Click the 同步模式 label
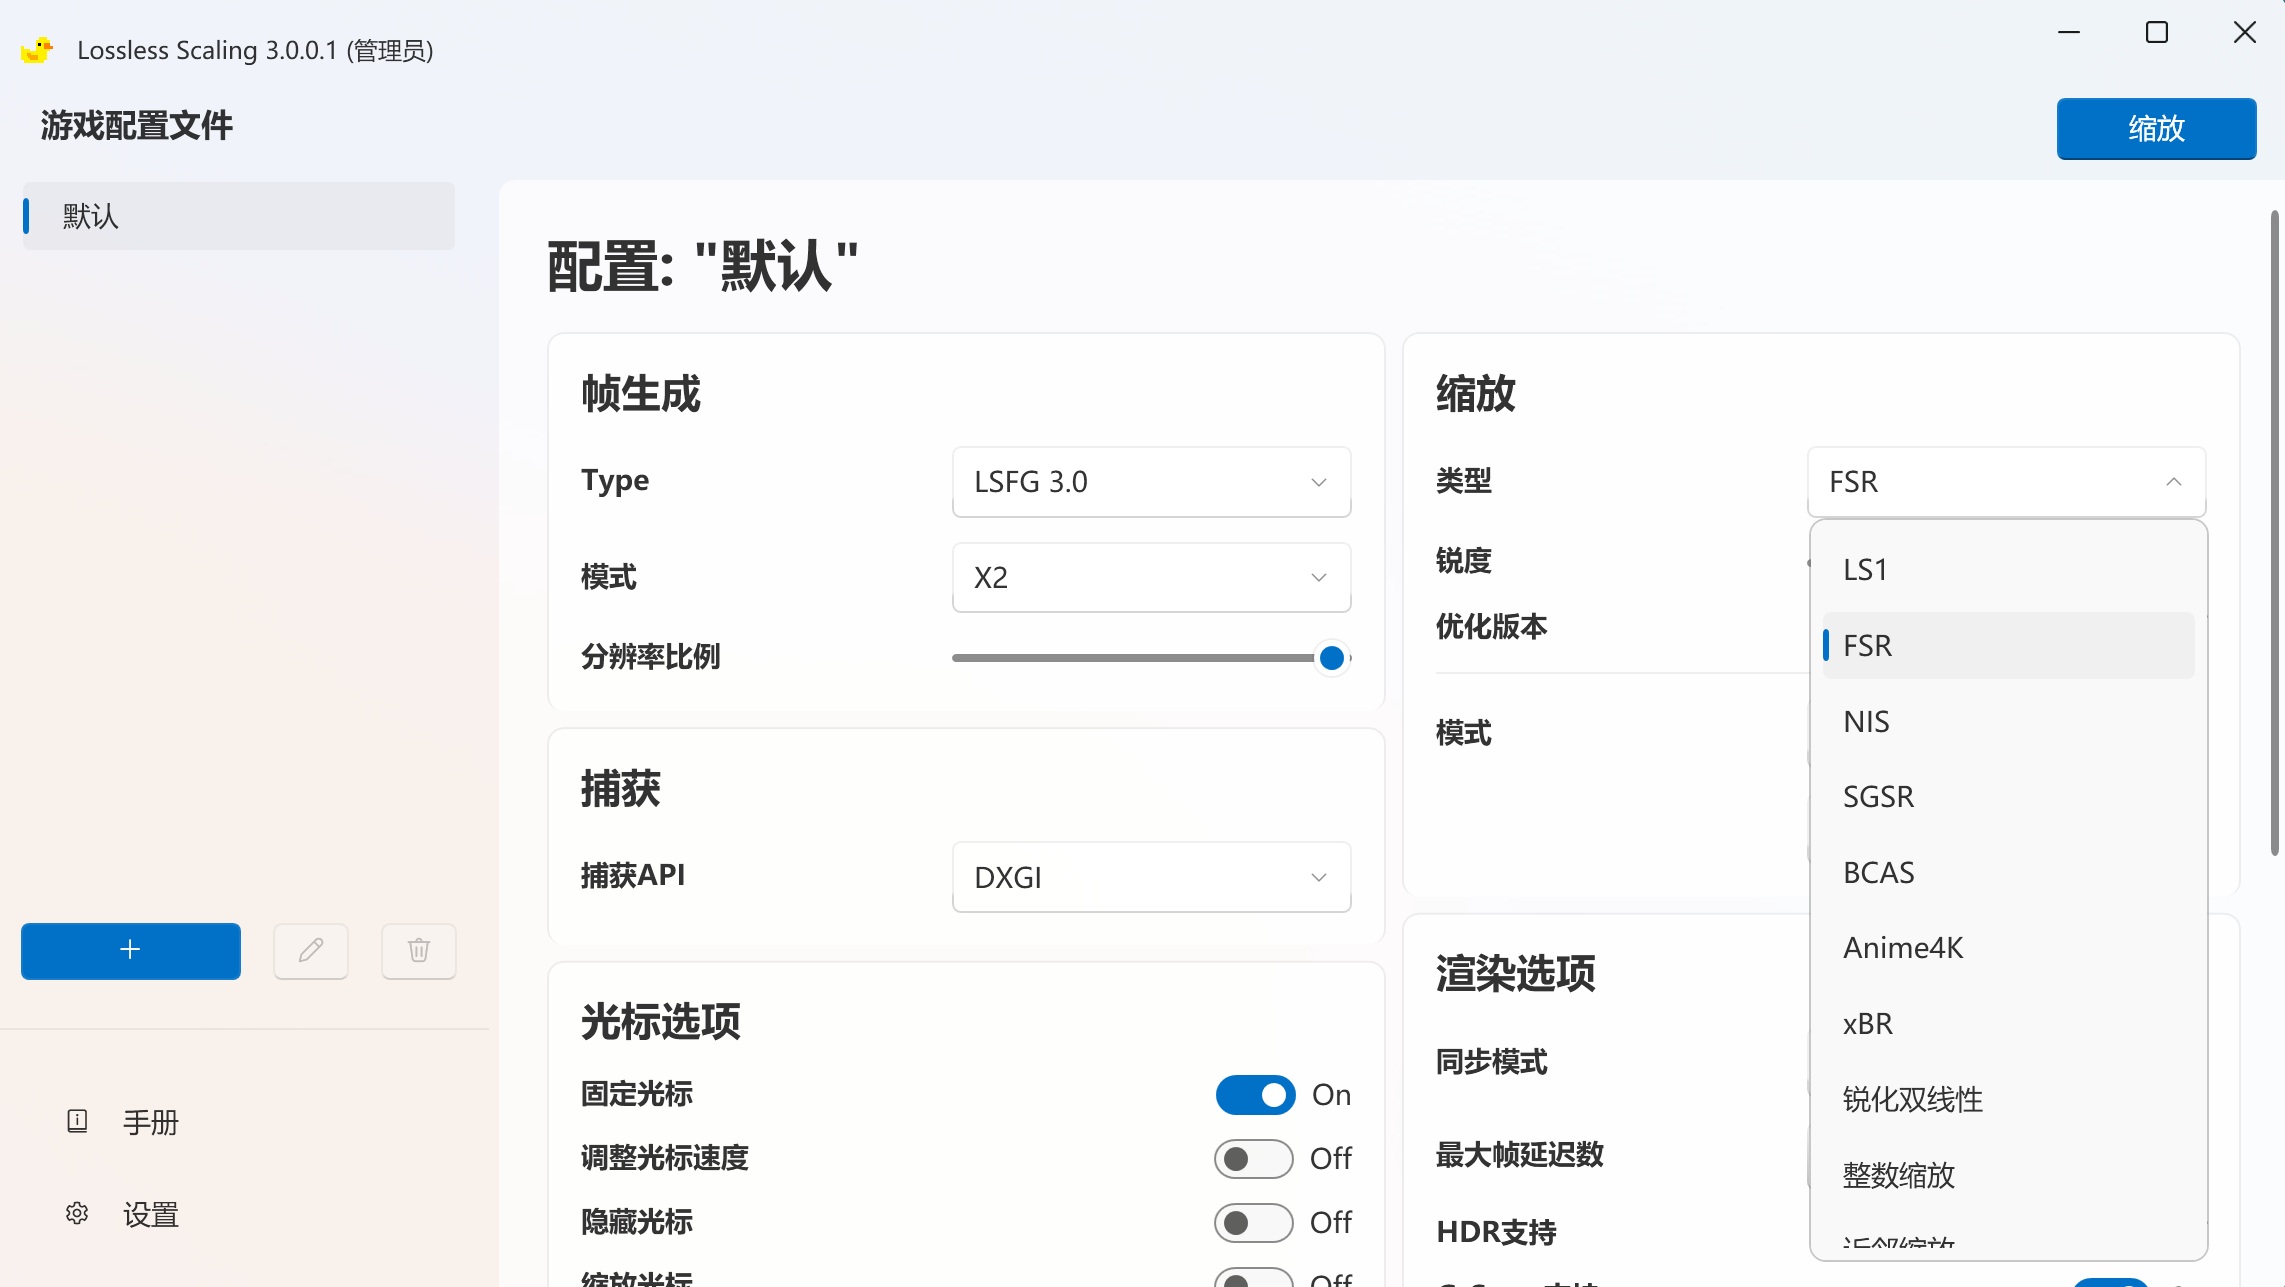2285x1287 pixels. pos(1492,1062)
